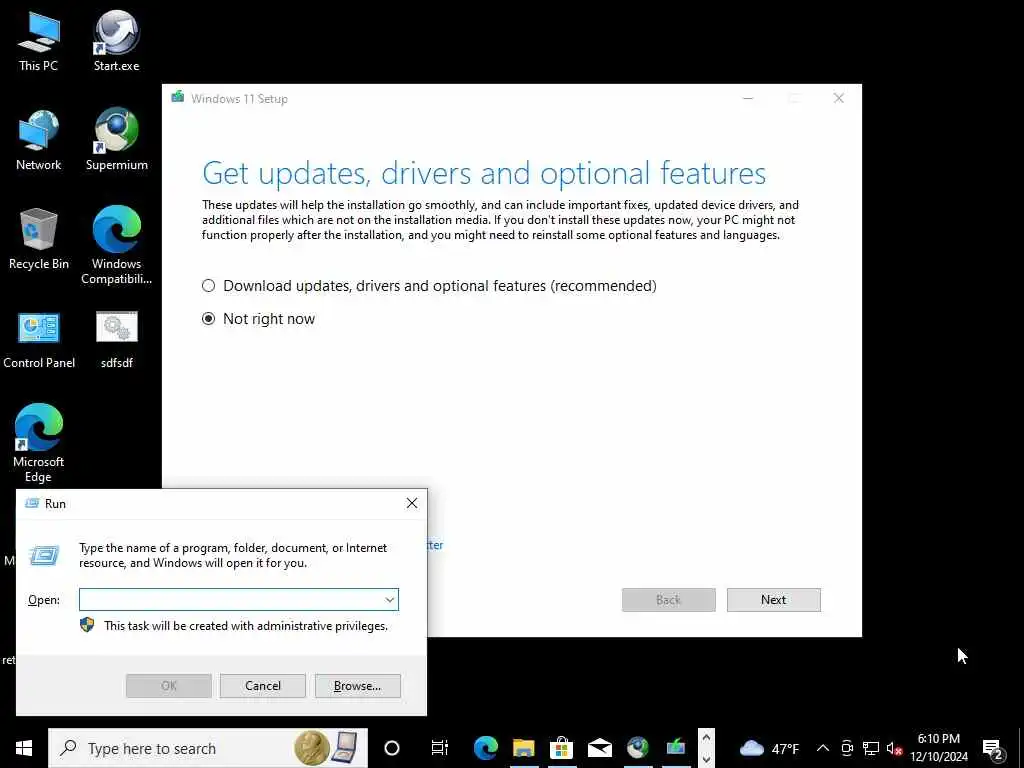Click Browse... in the Run dialog
The width and height of the screenshot is (1024, 768).
357,686
